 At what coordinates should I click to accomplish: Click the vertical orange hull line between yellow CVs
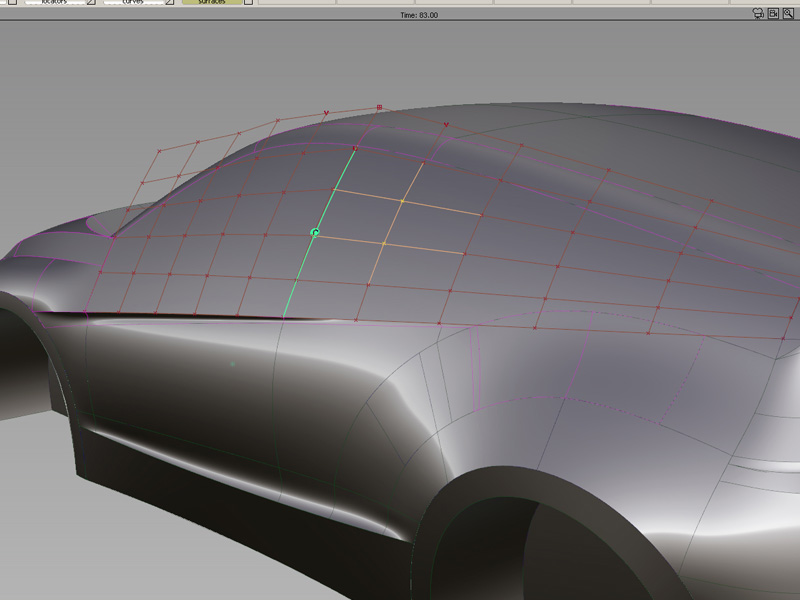393,222
